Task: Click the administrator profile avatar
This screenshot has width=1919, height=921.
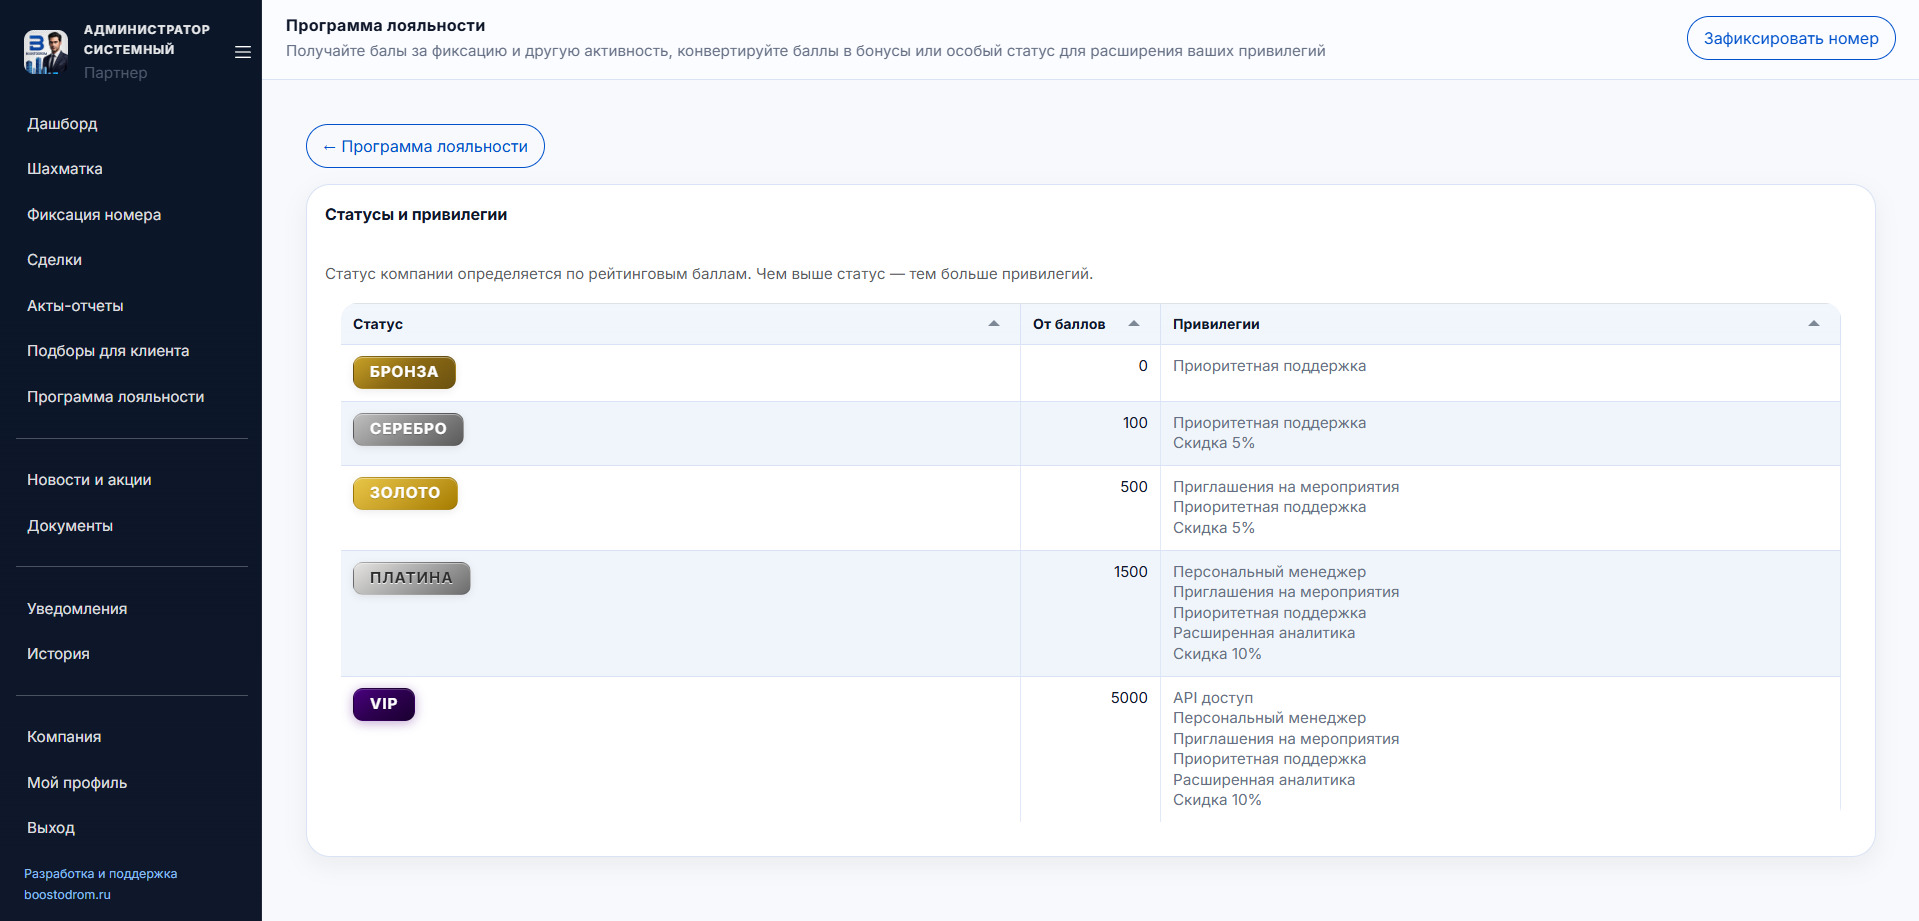Action: [x=46, y=51]
